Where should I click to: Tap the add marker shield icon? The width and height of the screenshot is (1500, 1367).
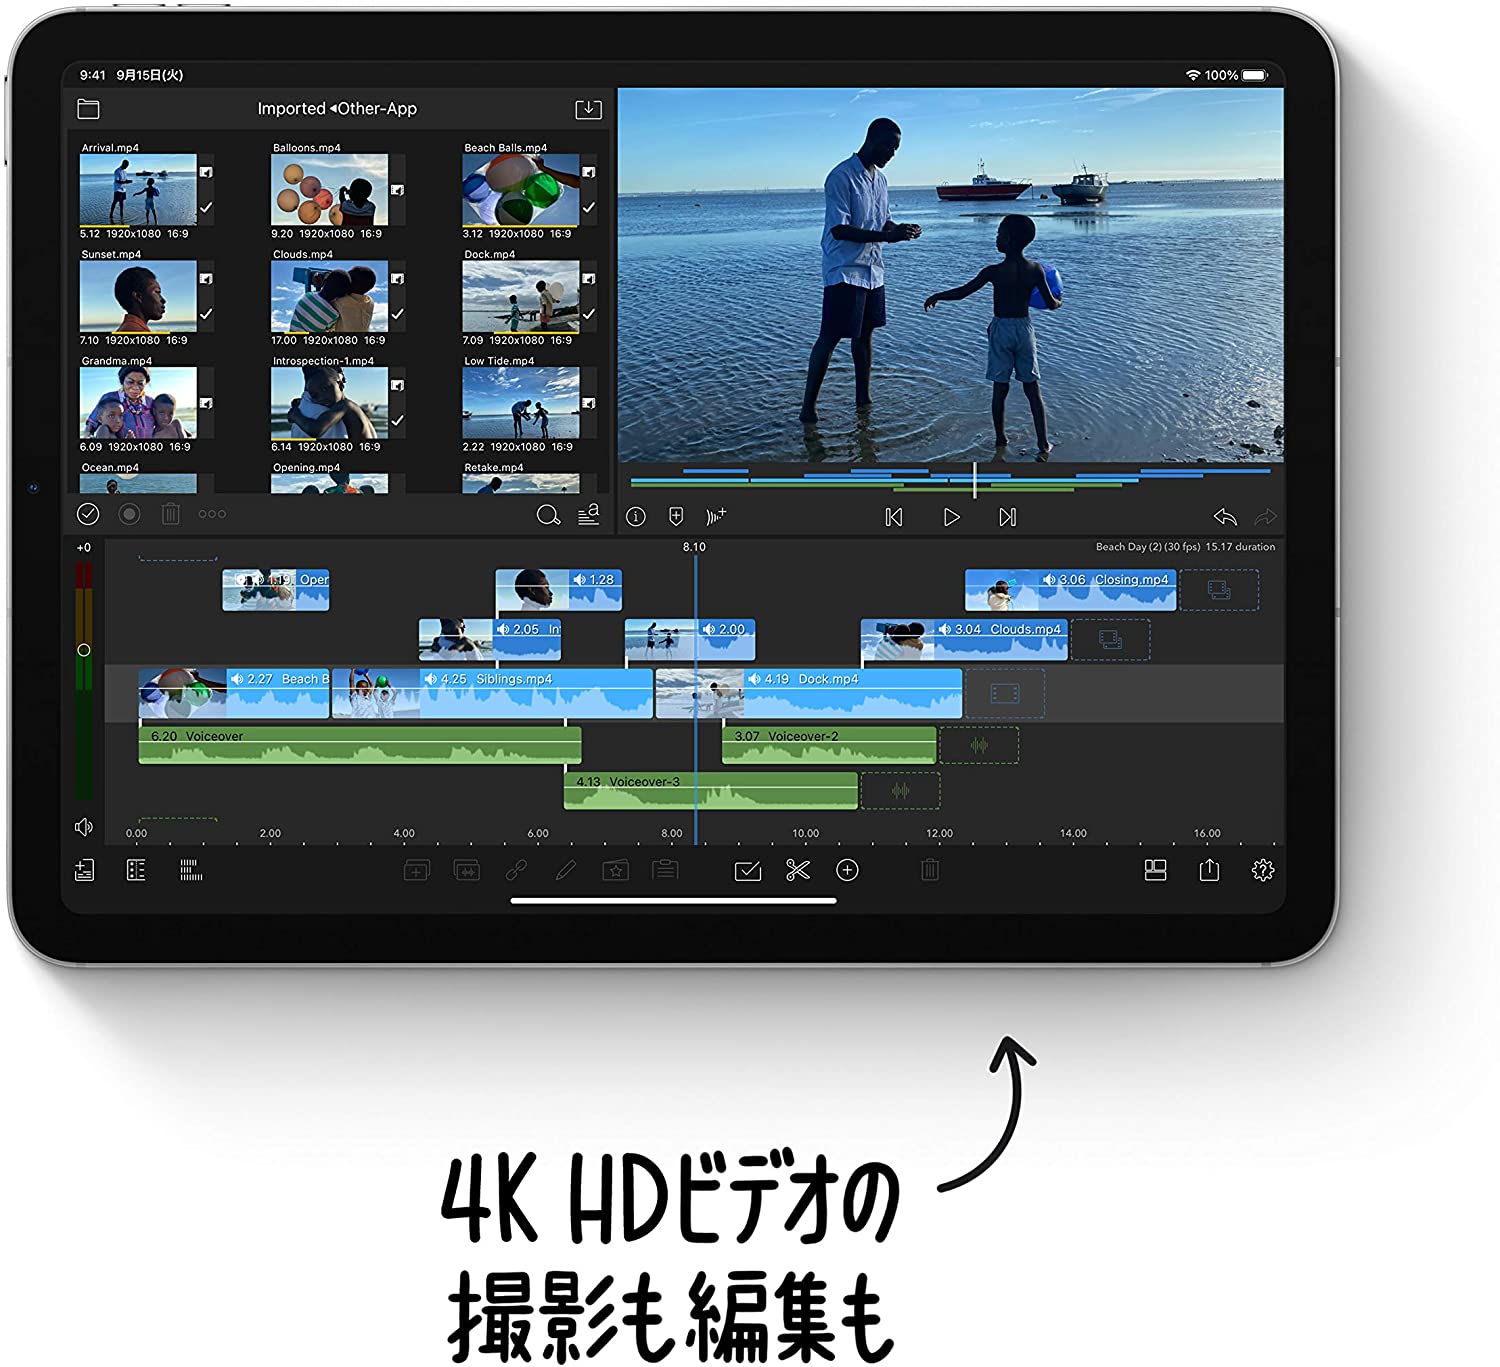click(676, 517)
